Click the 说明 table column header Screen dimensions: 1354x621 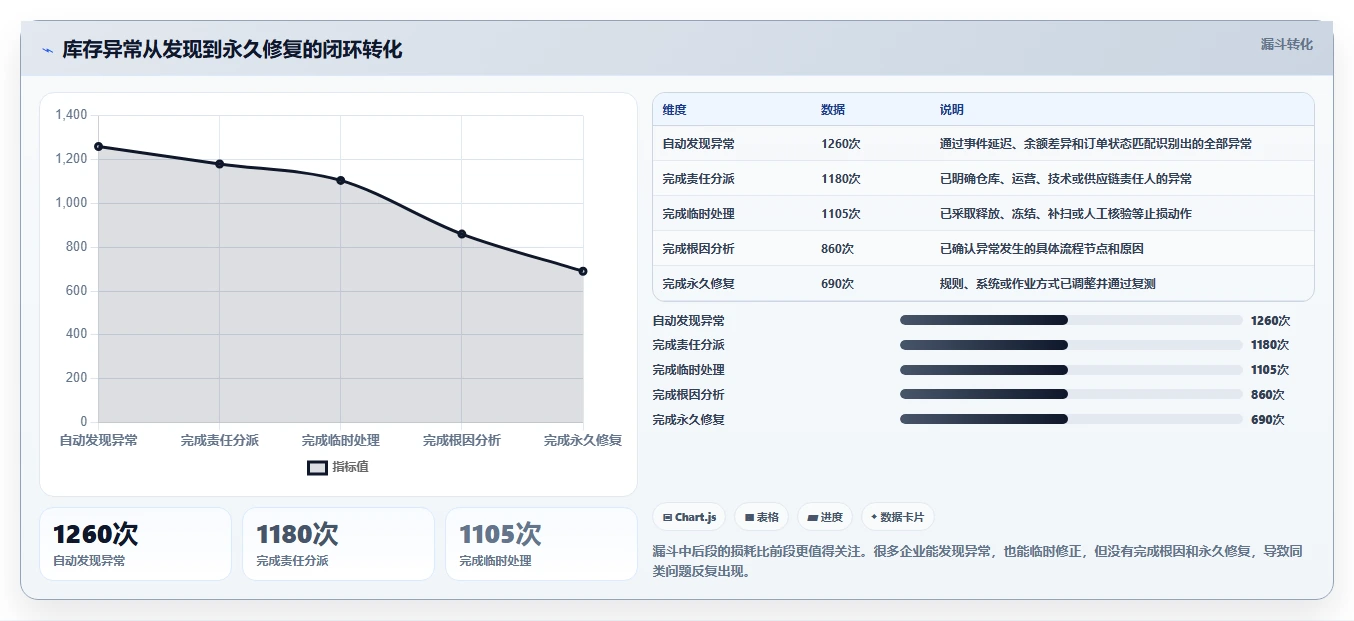(952, 110)
